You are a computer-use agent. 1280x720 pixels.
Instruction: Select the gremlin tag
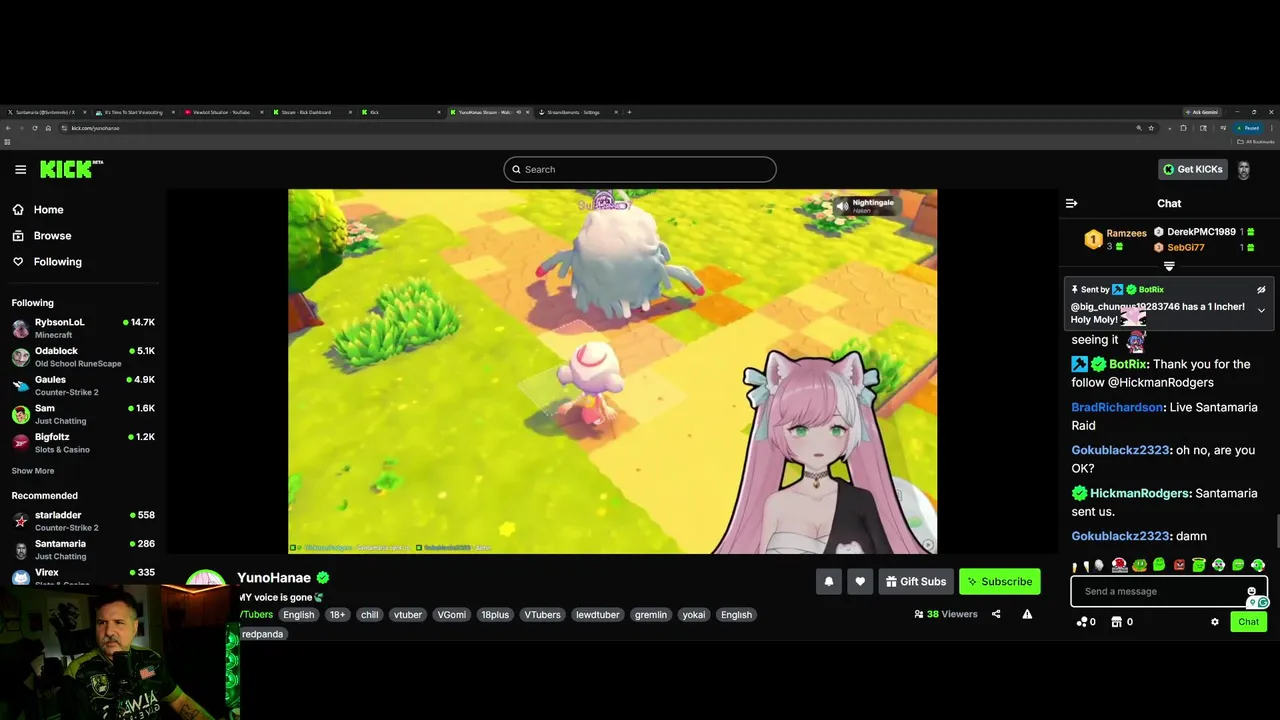pyautogui.click(x=650, y=615)
